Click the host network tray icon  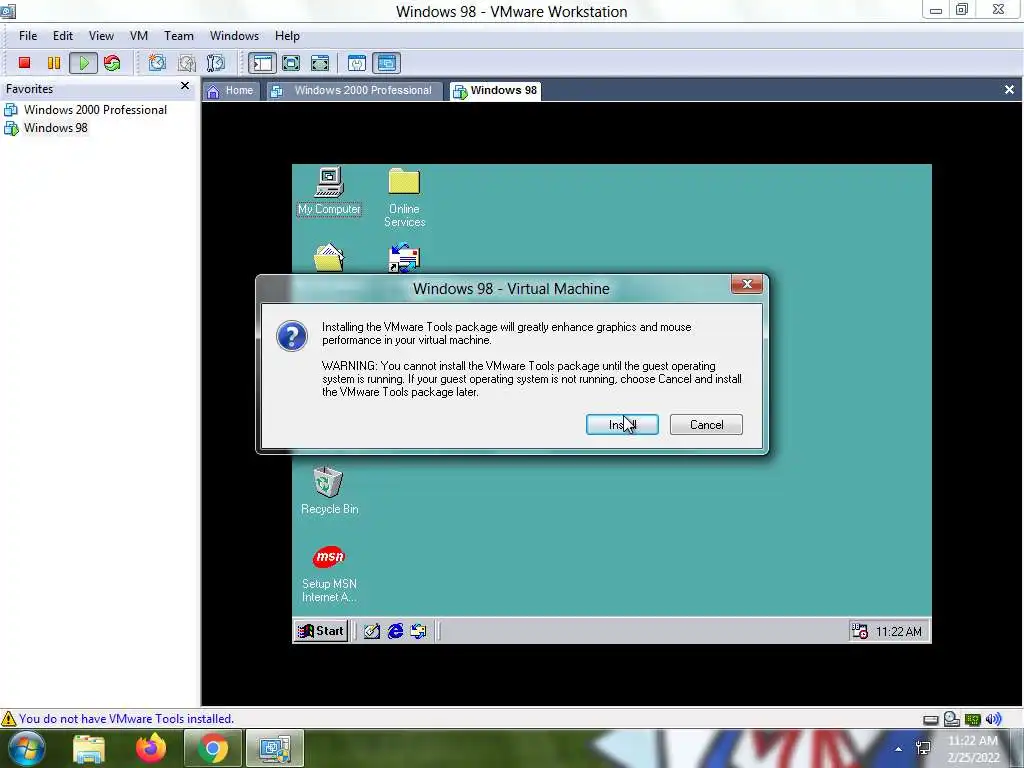pos(923,748)
